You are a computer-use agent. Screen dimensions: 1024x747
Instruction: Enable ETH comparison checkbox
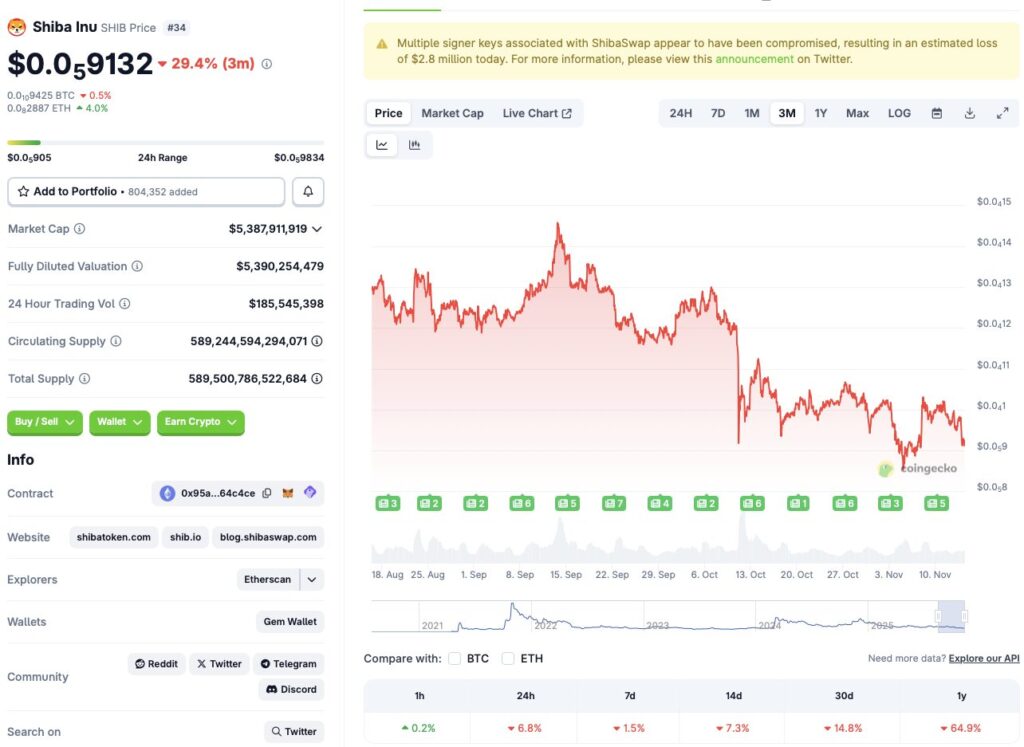[x=507, y=658]
